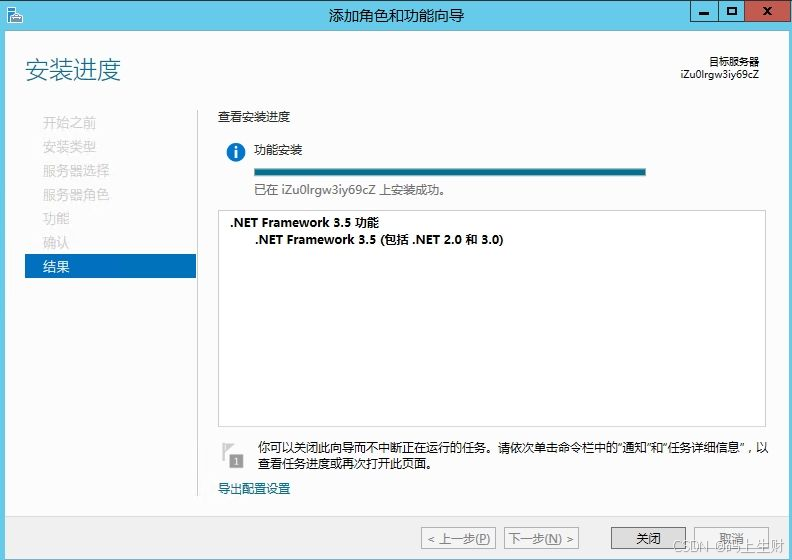The width and height of the screenshot is (792, 560).
Task: Click the 下一步(N) button
Action: point(541,538)
